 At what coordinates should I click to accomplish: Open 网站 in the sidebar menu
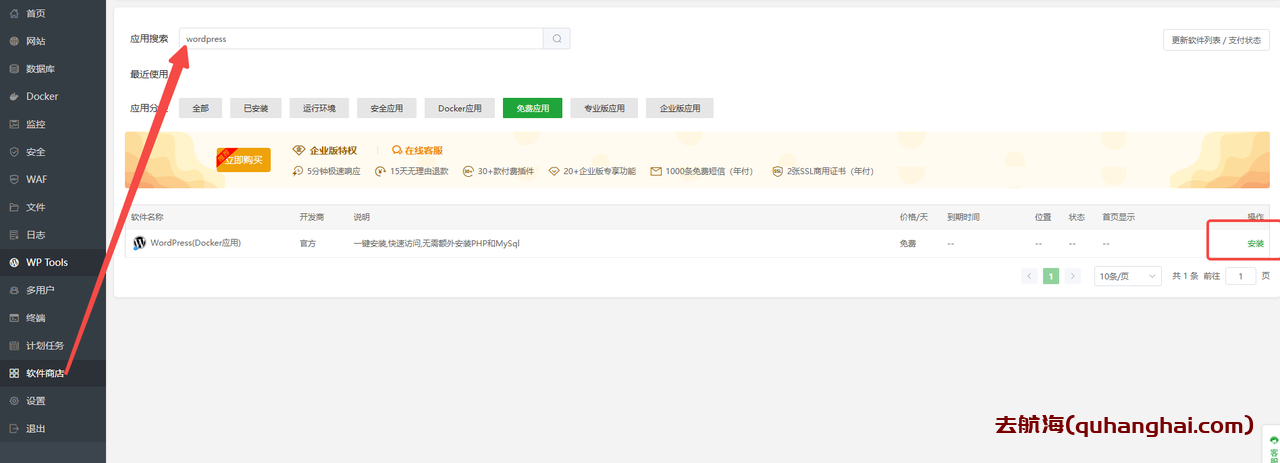click(x=53, y=41)
